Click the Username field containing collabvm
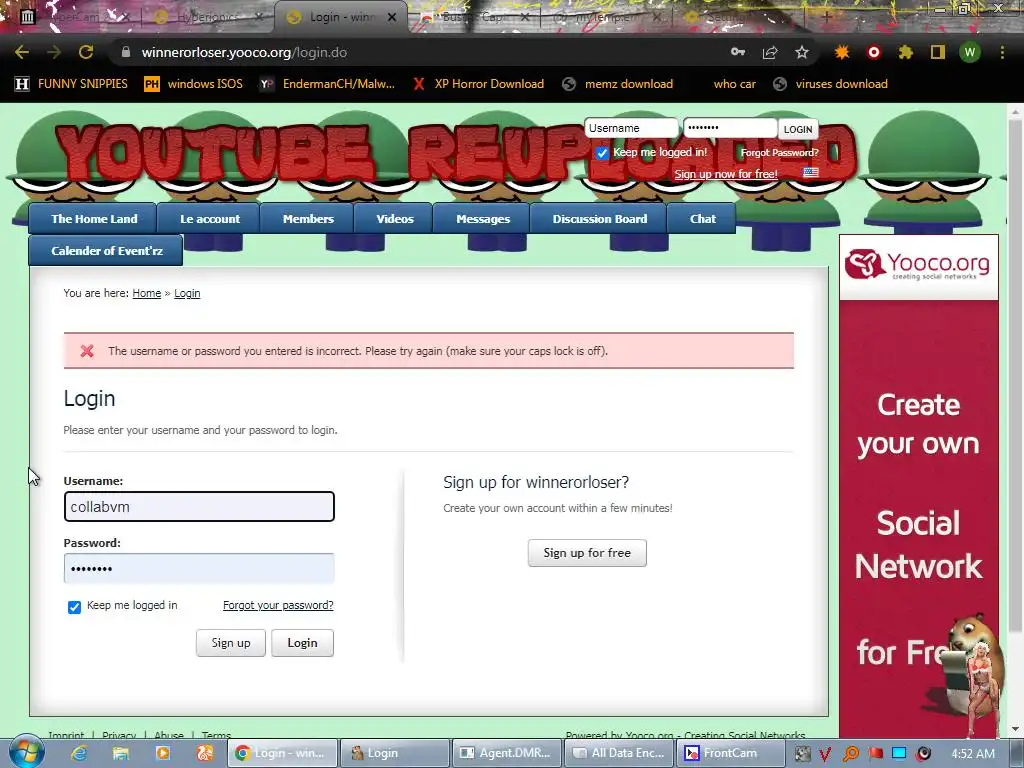This screenshot has height=768, width=1024. click(199, 507)
